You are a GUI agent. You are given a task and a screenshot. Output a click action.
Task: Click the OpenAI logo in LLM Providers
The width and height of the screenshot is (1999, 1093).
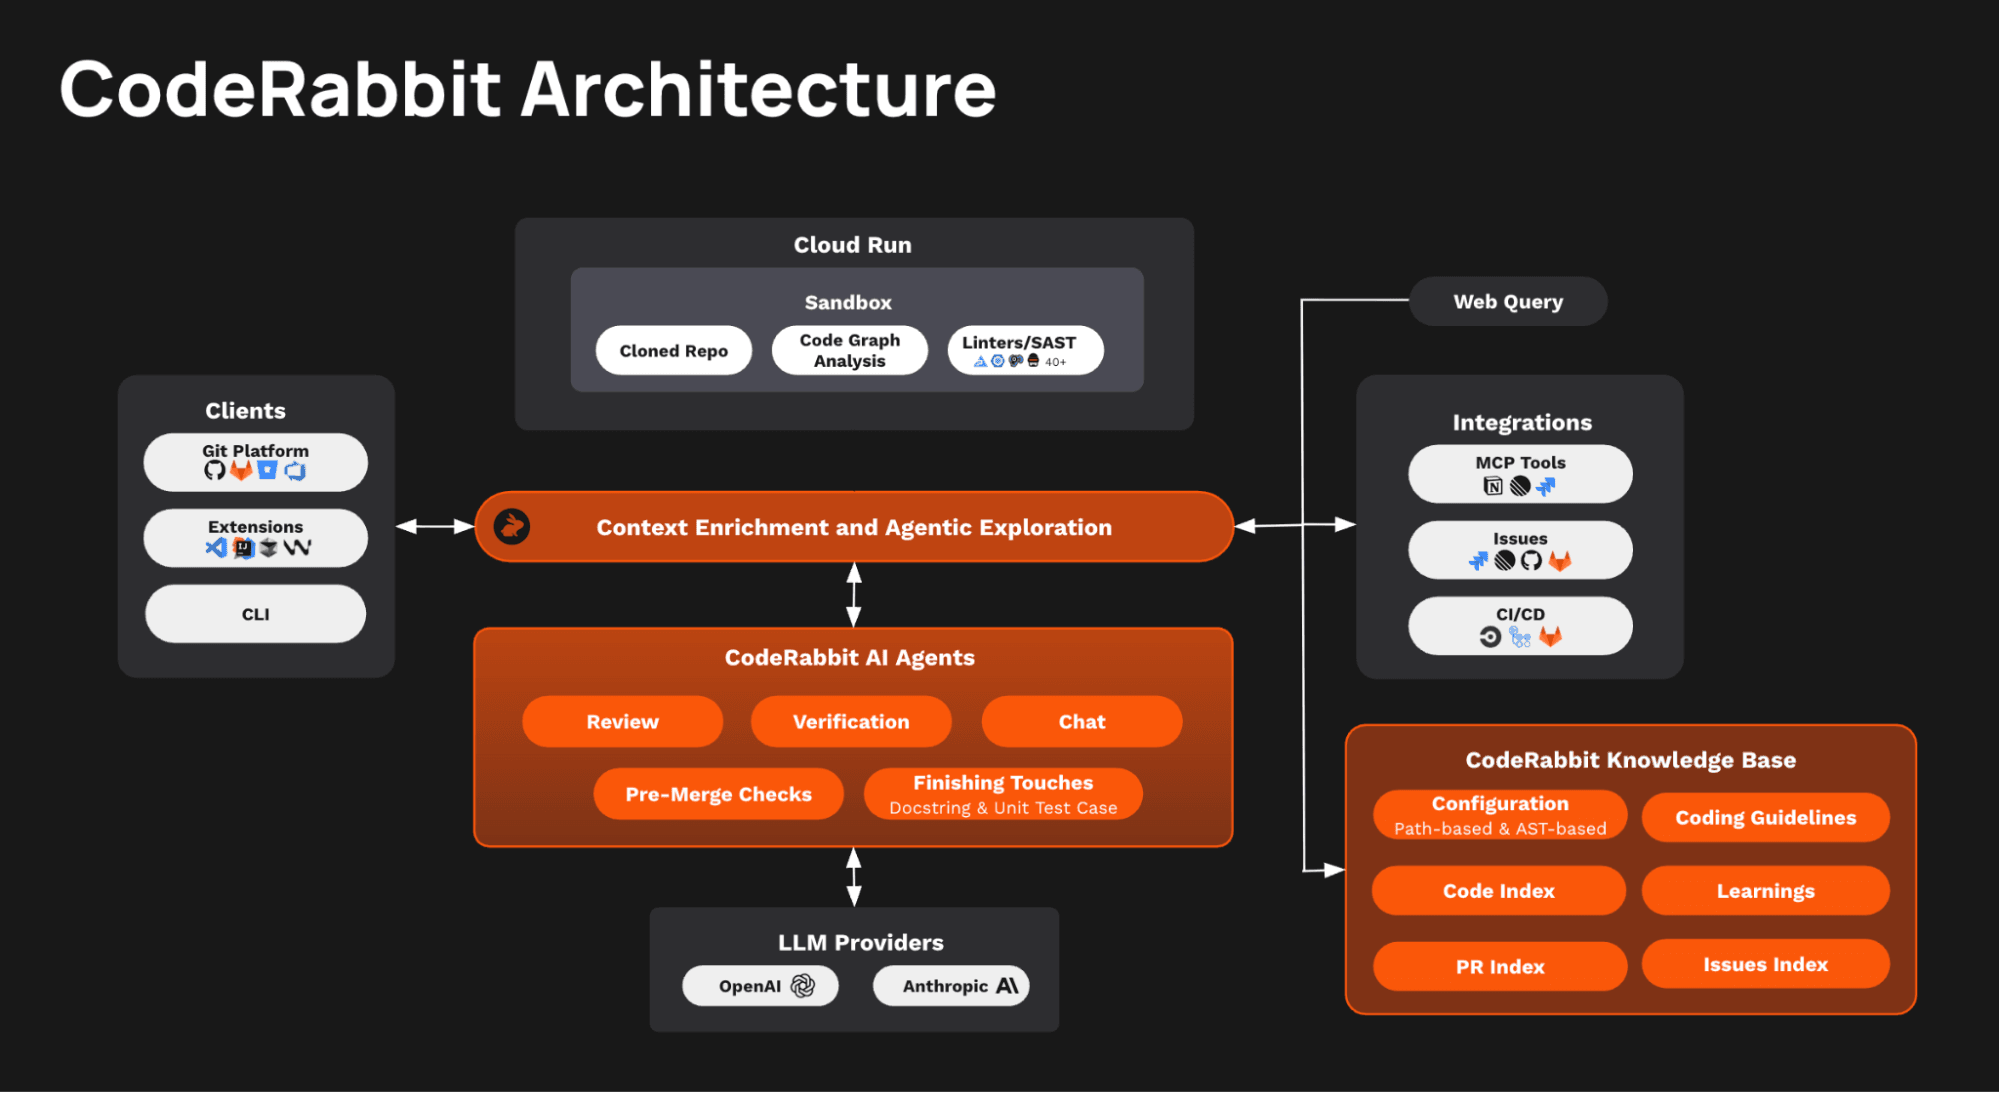click(803, 986)
